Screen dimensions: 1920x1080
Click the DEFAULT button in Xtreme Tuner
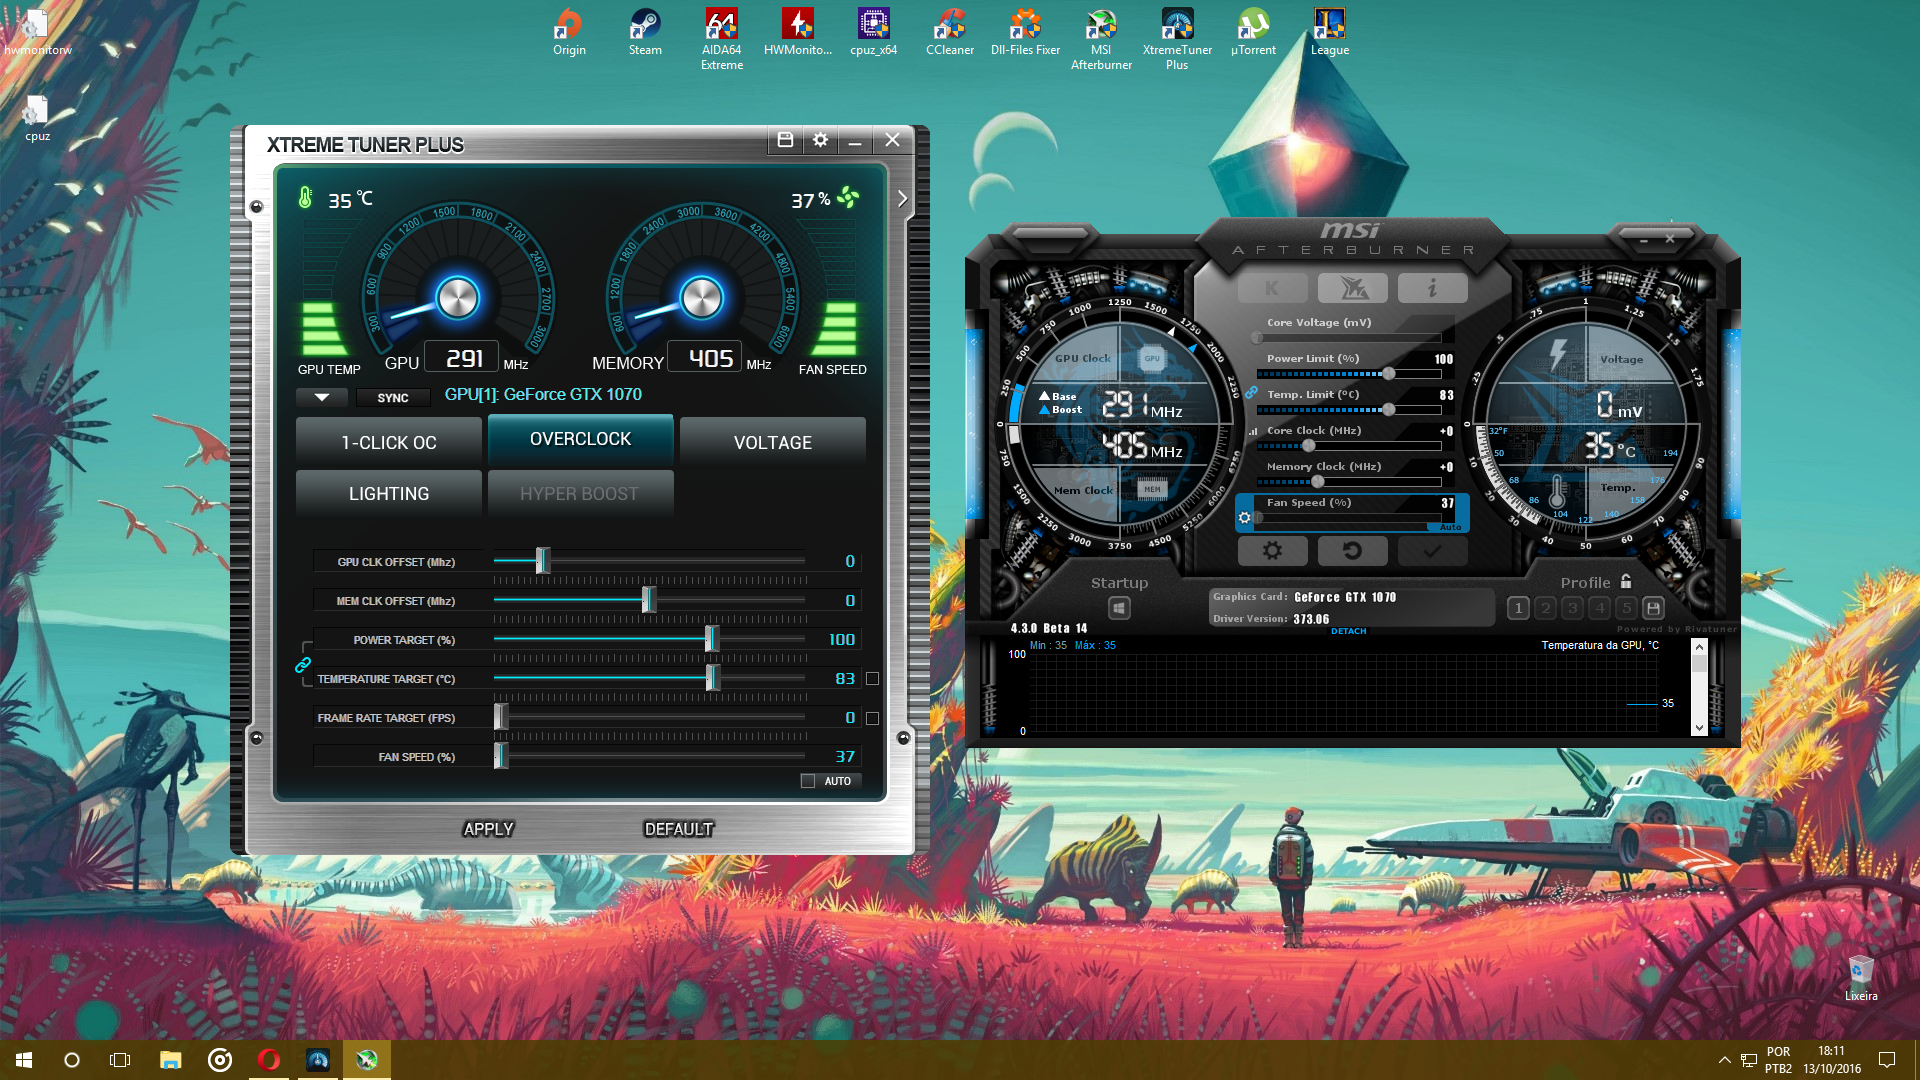click(679, 829)
